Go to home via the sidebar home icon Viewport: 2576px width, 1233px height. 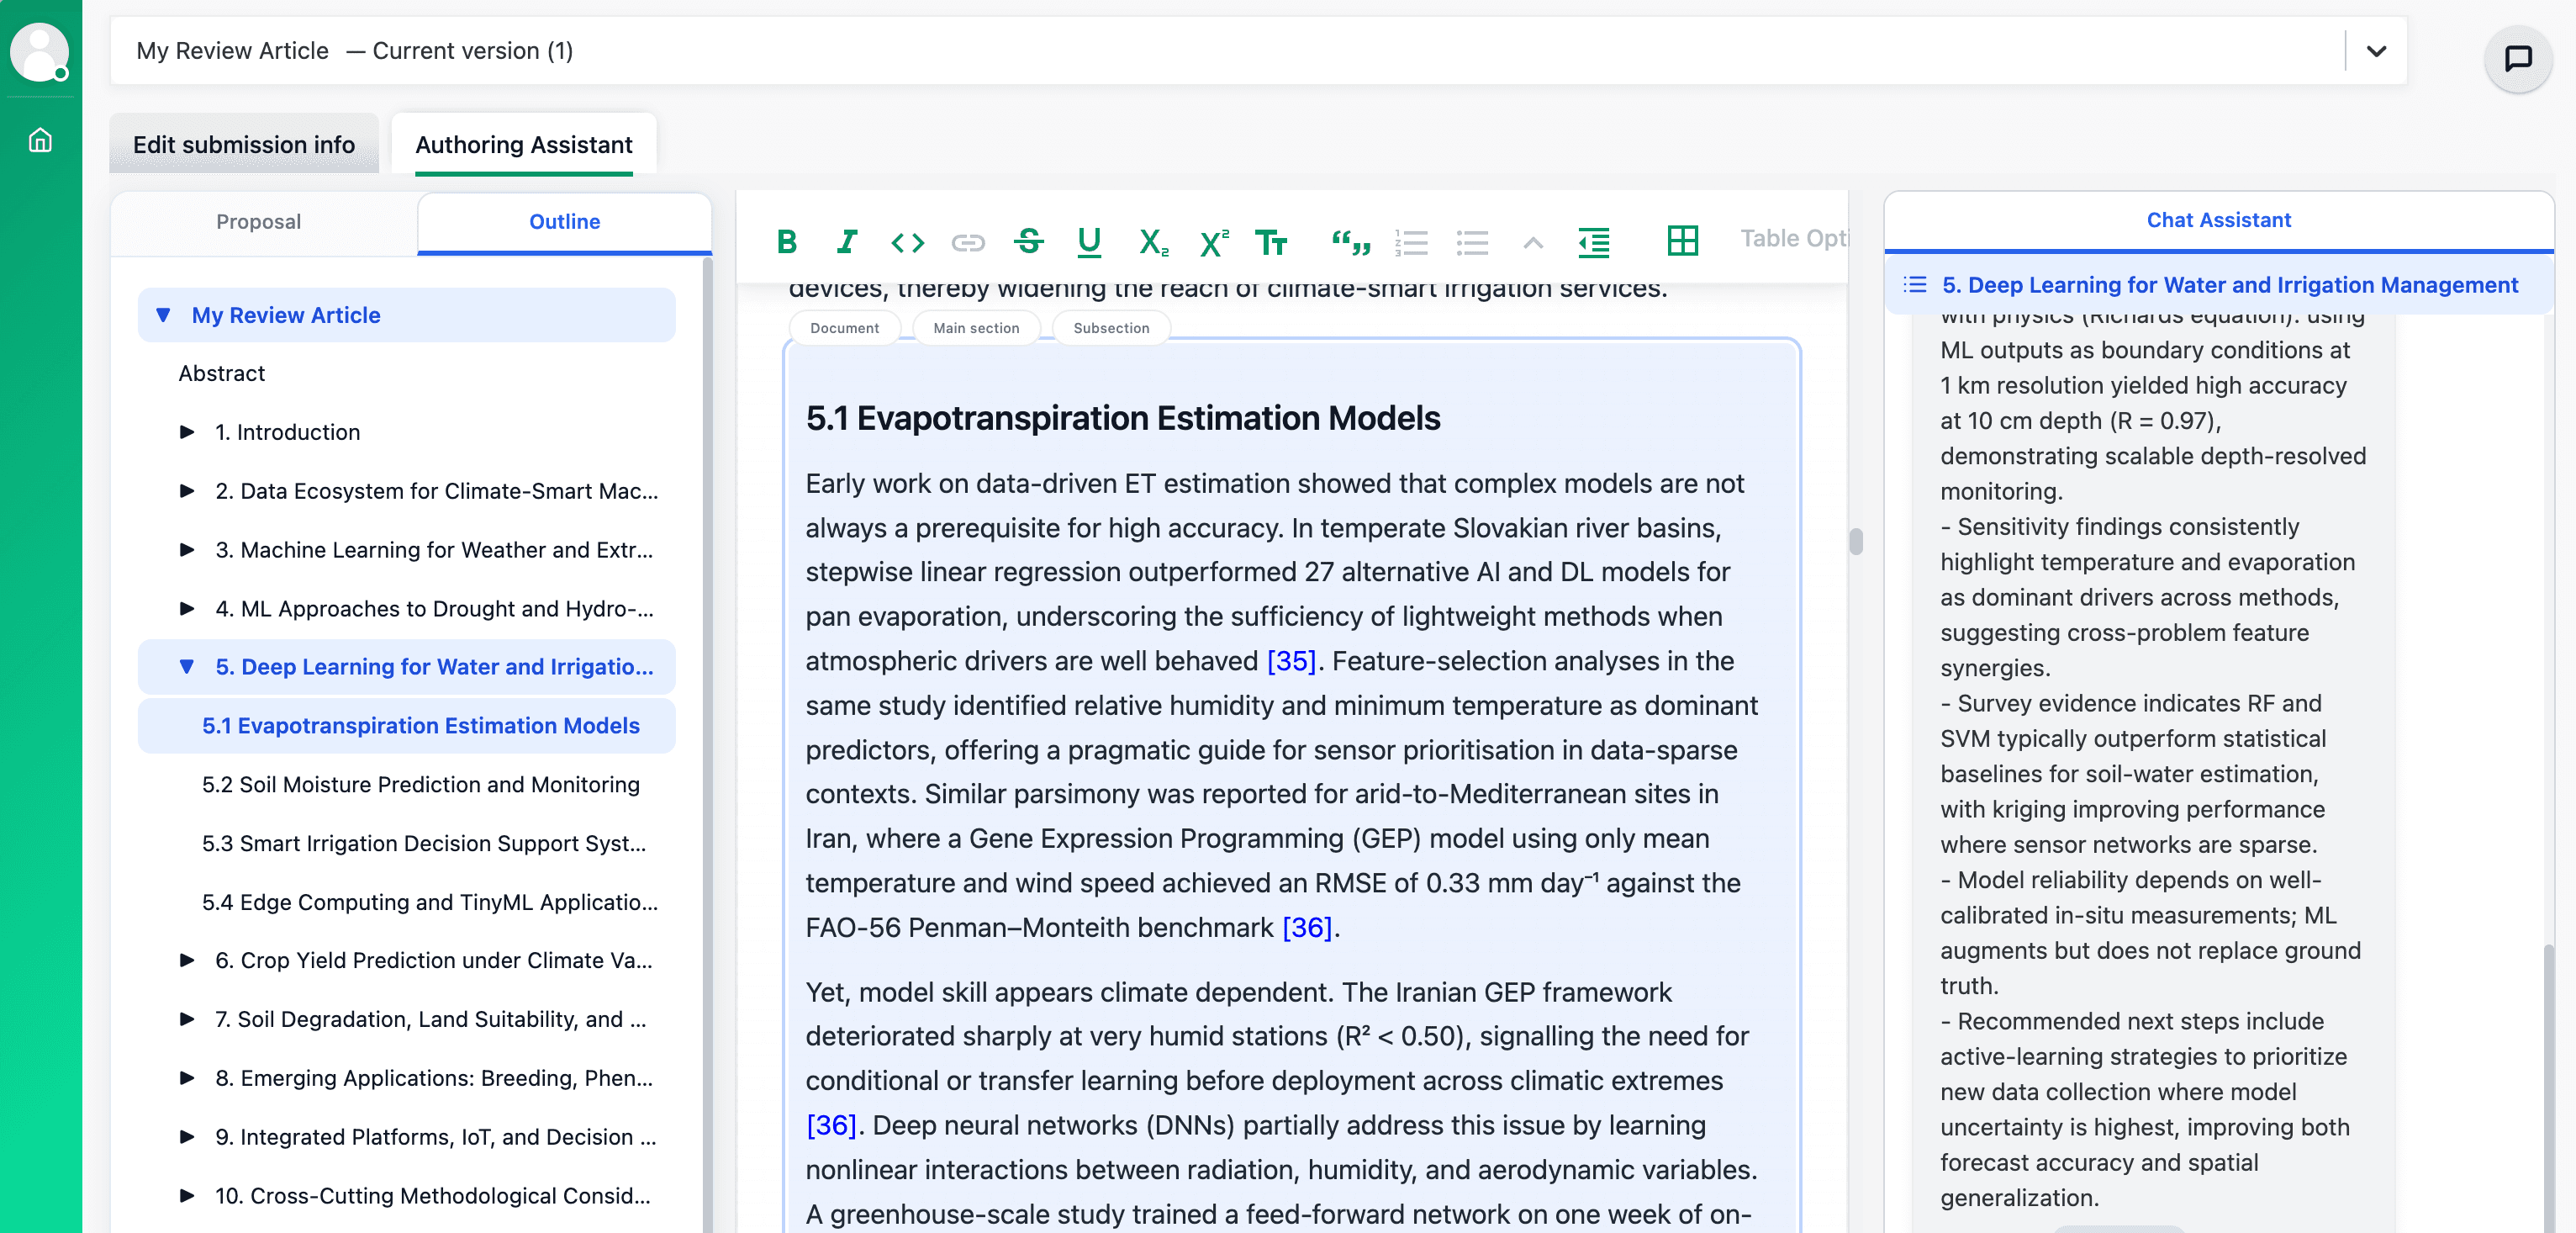click(40, 140)
